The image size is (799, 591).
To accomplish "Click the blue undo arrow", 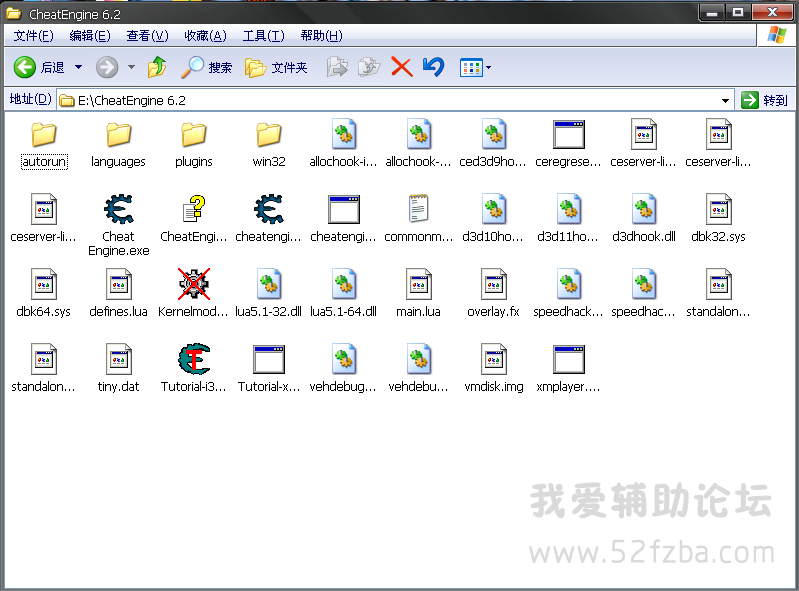I will (434, 67).
